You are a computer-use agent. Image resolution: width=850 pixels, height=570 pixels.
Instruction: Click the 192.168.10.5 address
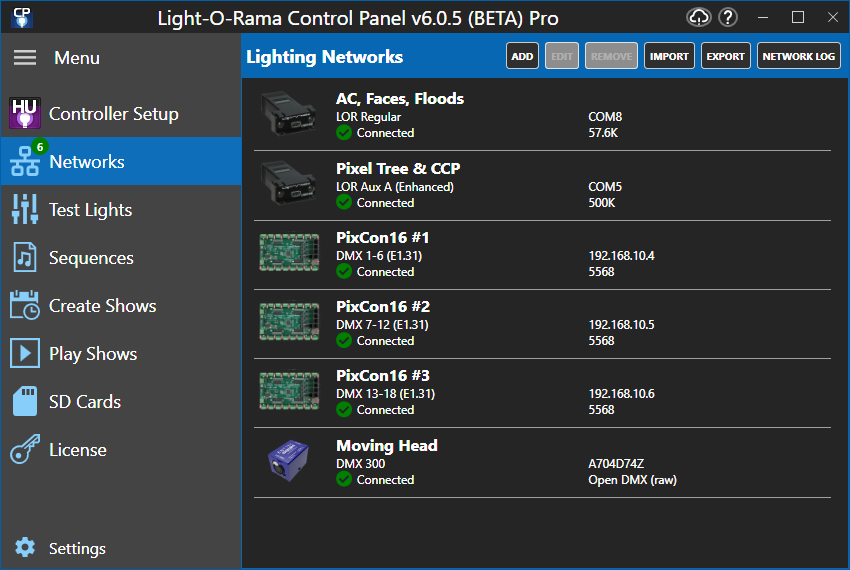pos(621,324)
